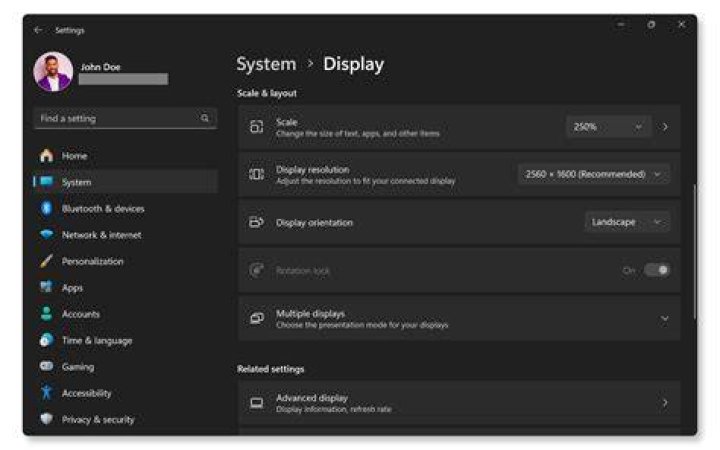Viewport: 720px width, 450px height.
Task: Open John Doe's profile picture
Action: (x=53, y=72)
